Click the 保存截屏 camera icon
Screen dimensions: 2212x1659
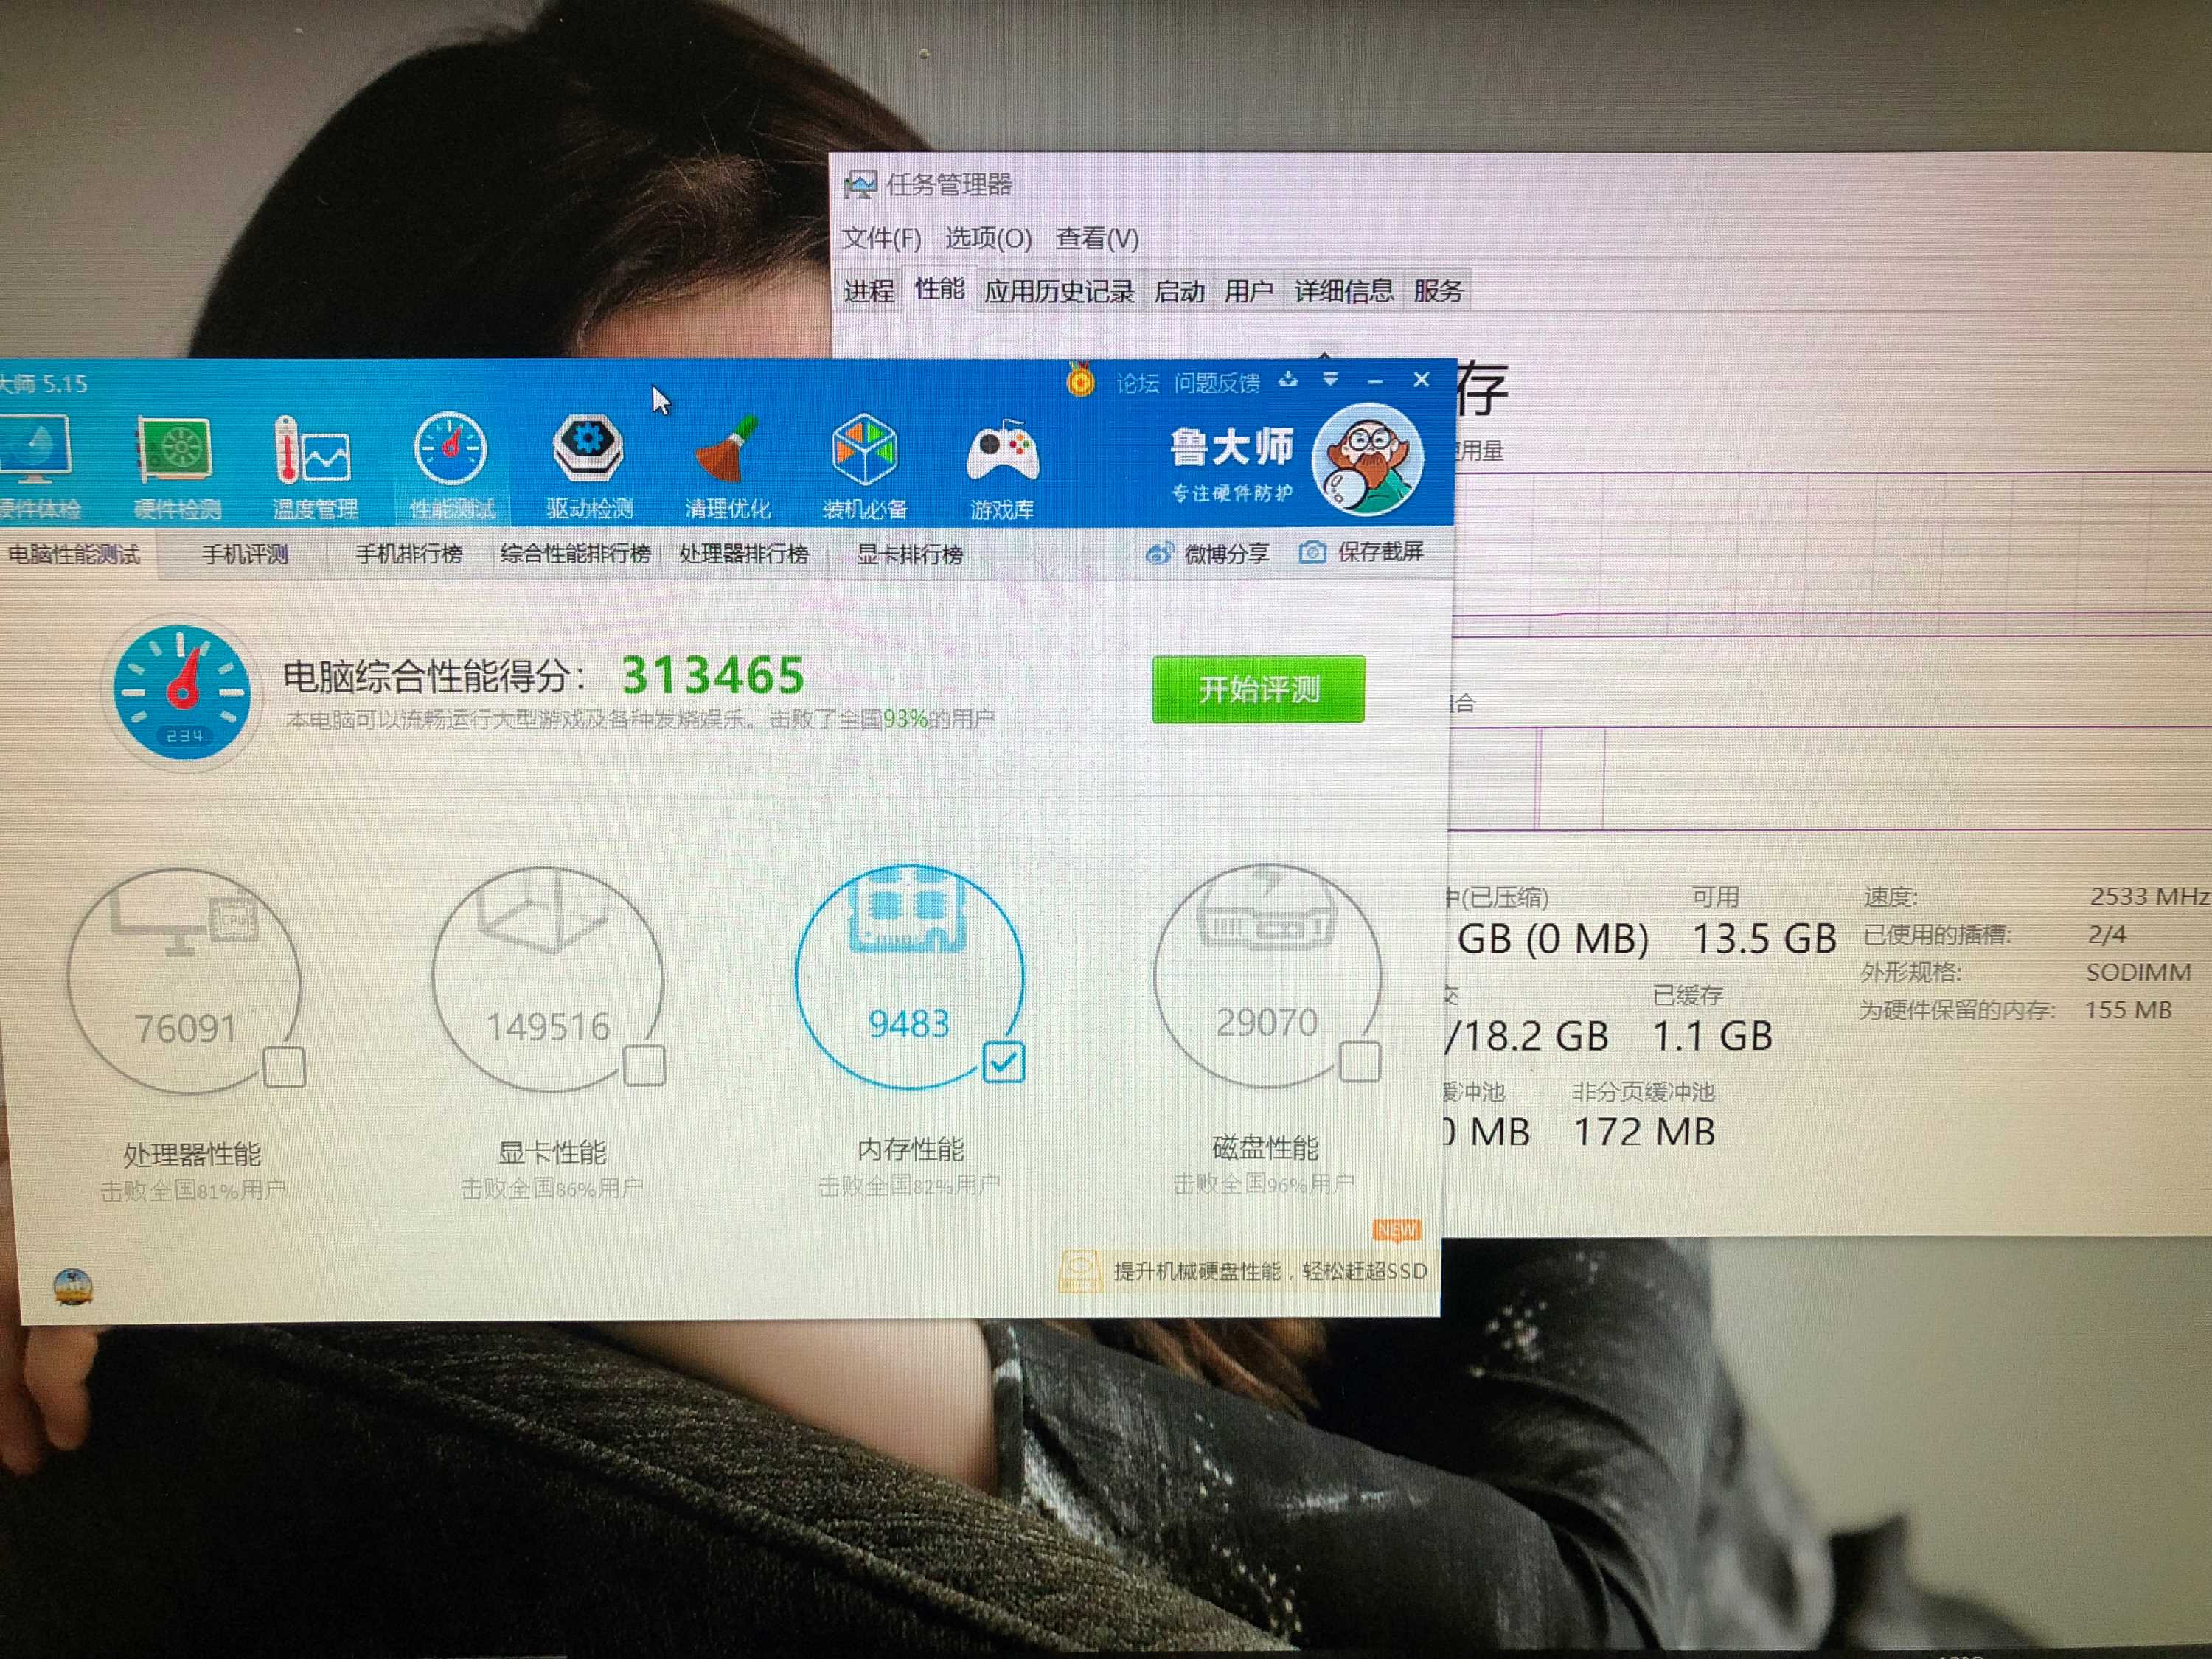coord(1312,552)
